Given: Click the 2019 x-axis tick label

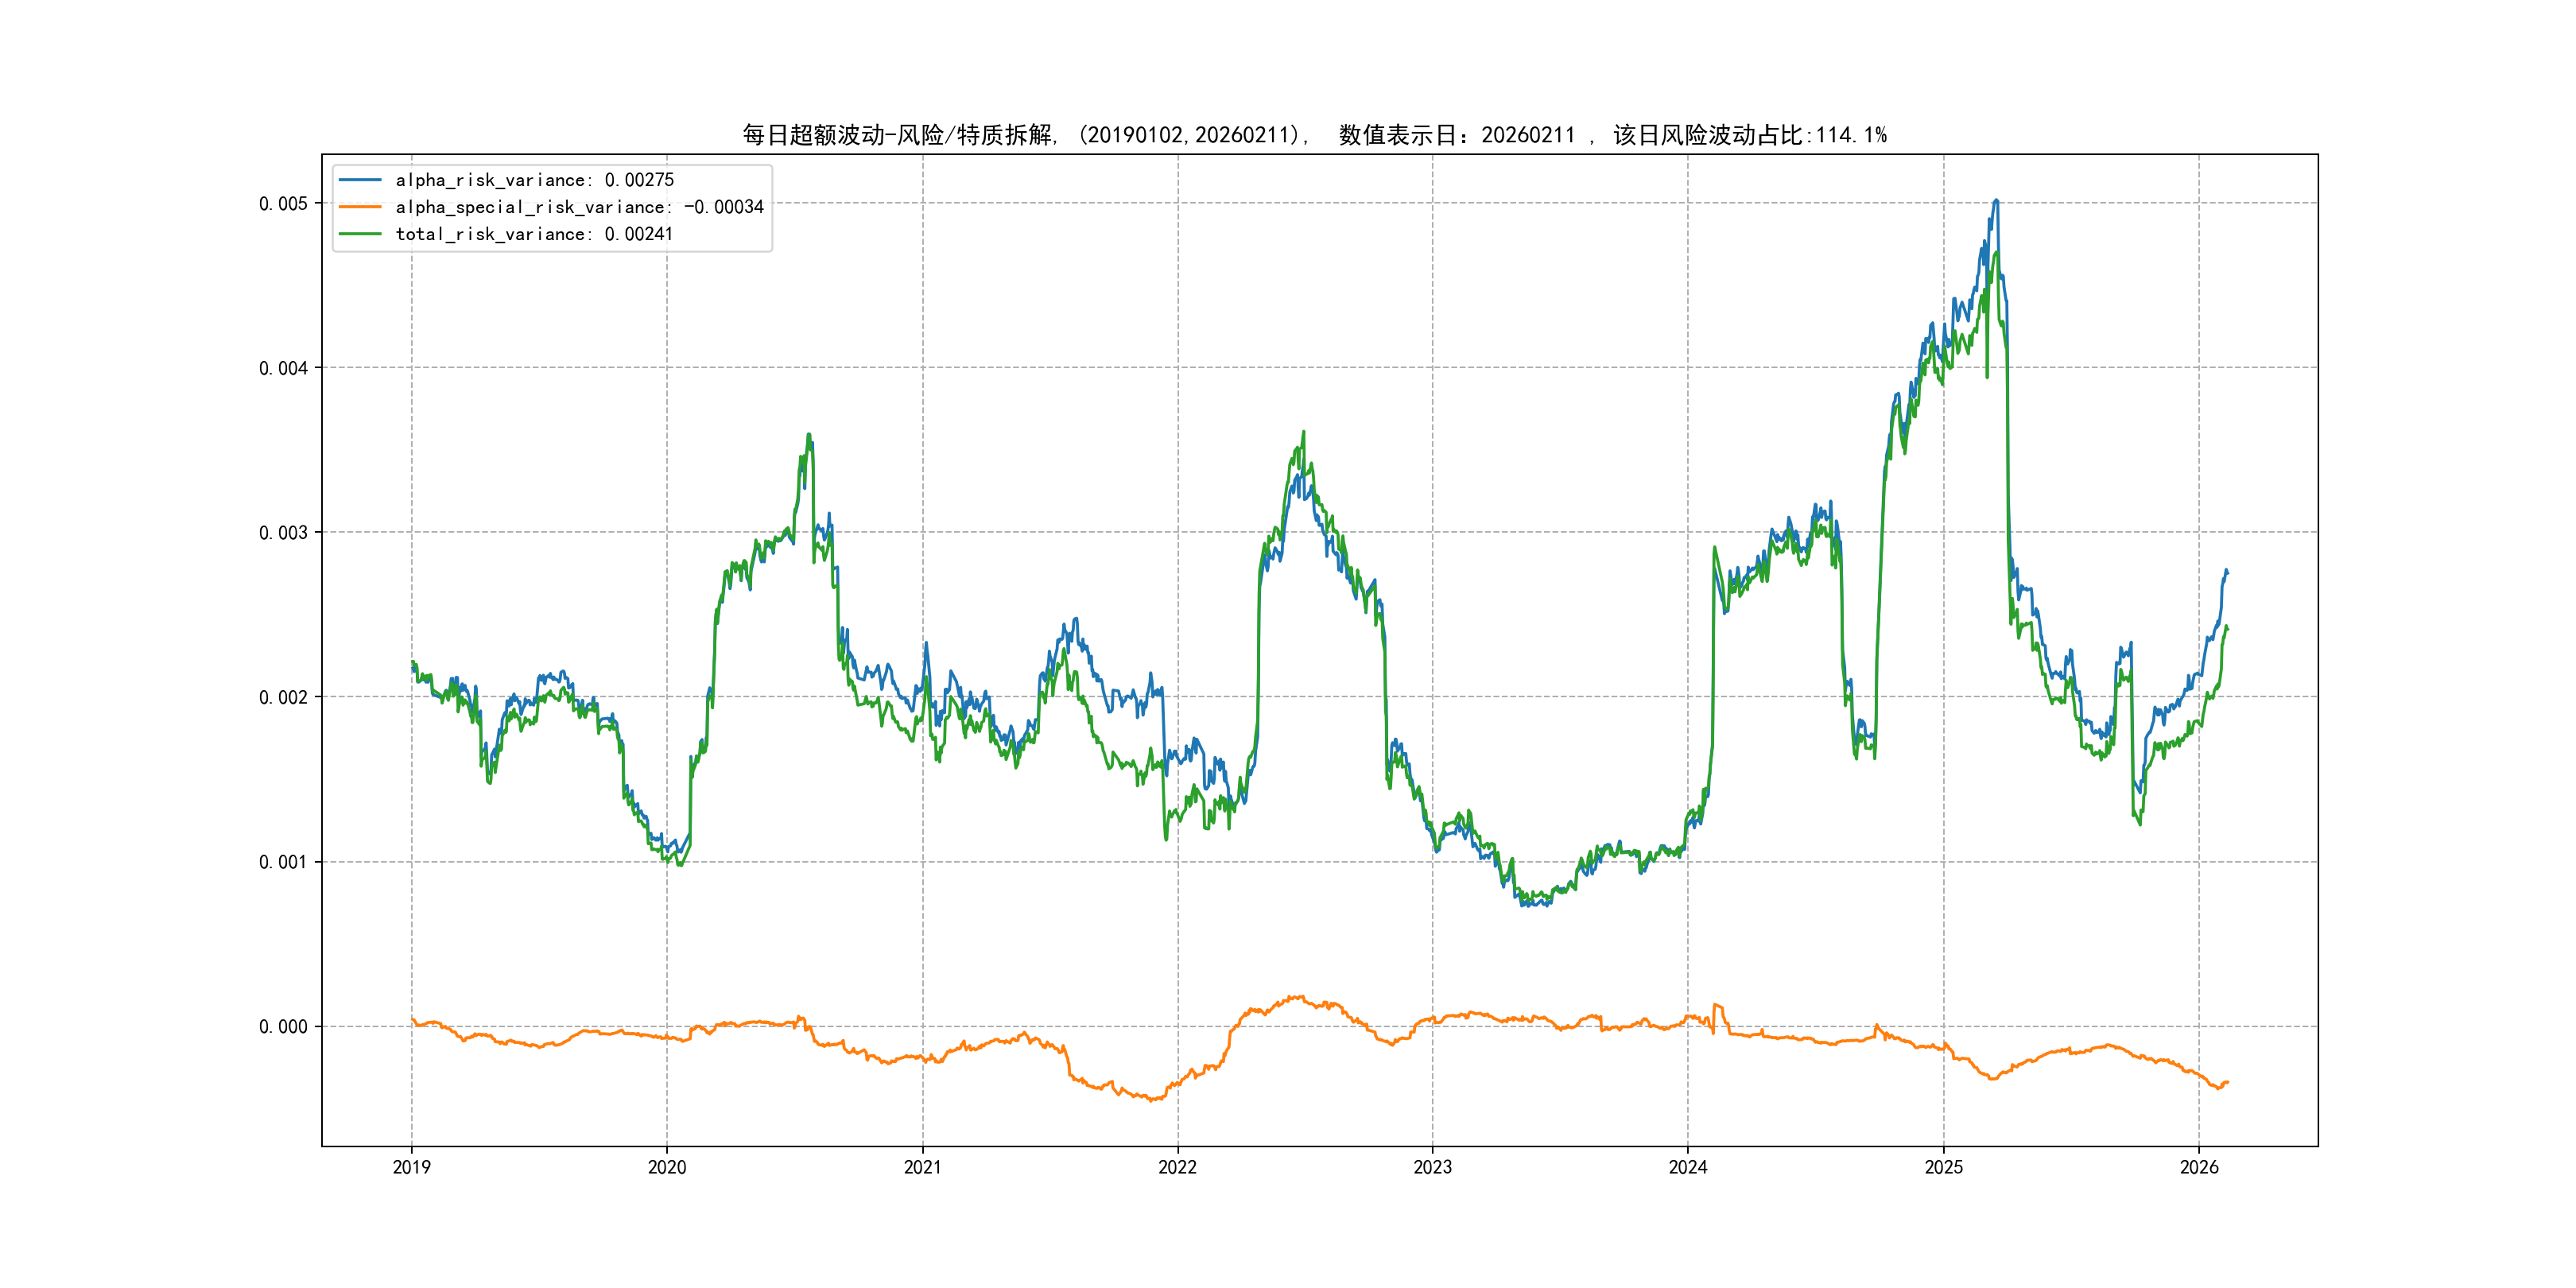Looking at the screenshot, I should 411,1167.
